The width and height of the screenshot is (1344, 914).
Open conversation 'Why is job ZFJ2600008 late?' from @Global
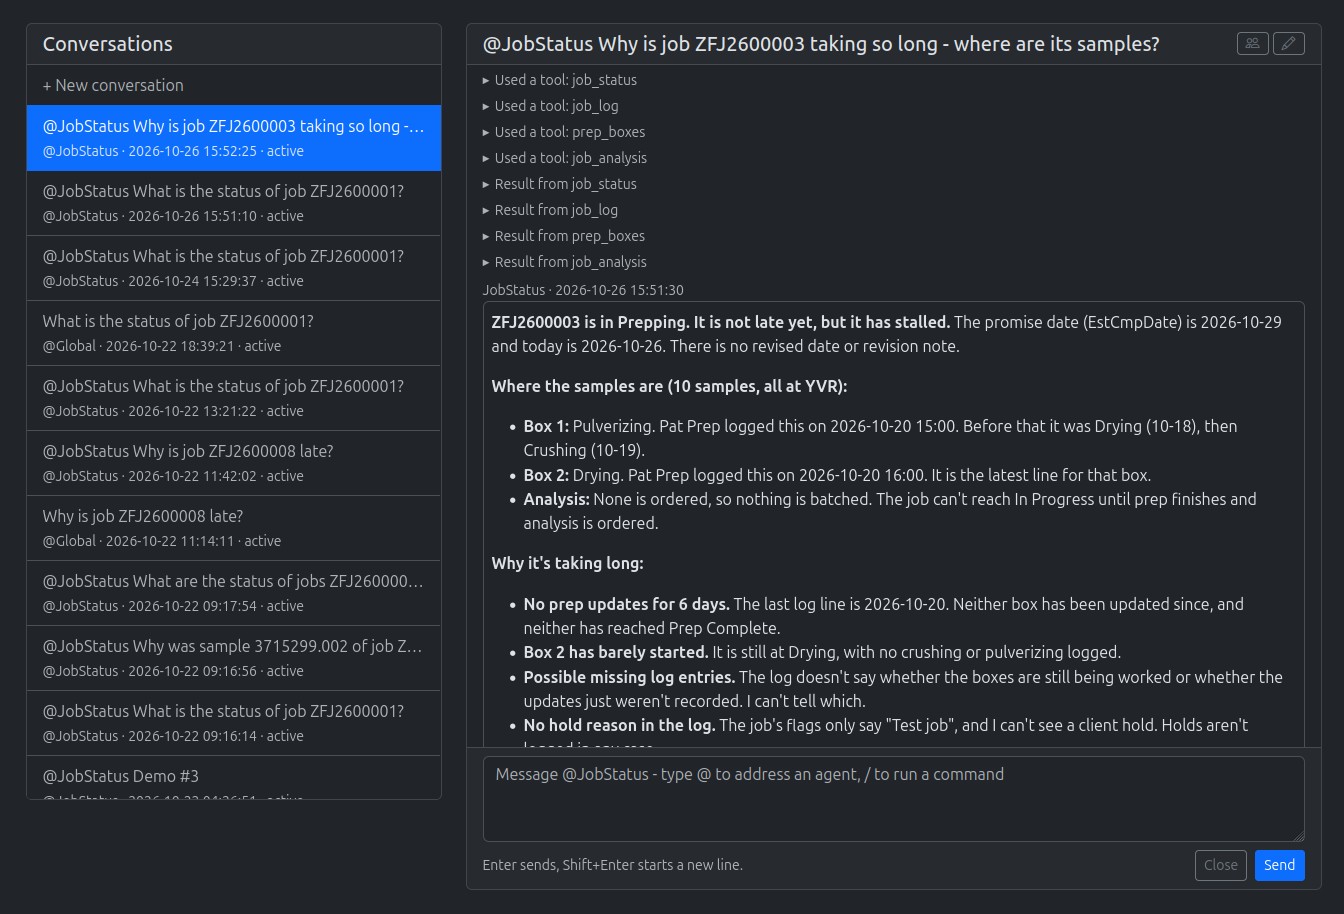pyautogui.click(x=234, y=528)
